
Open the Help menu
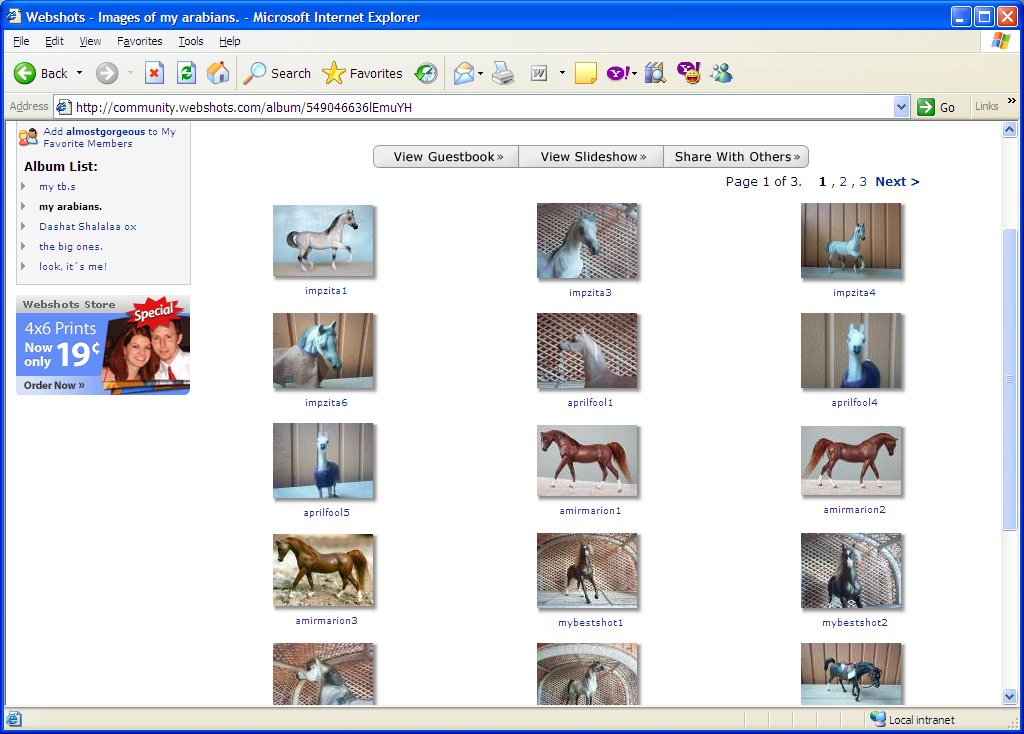point(229,41)
